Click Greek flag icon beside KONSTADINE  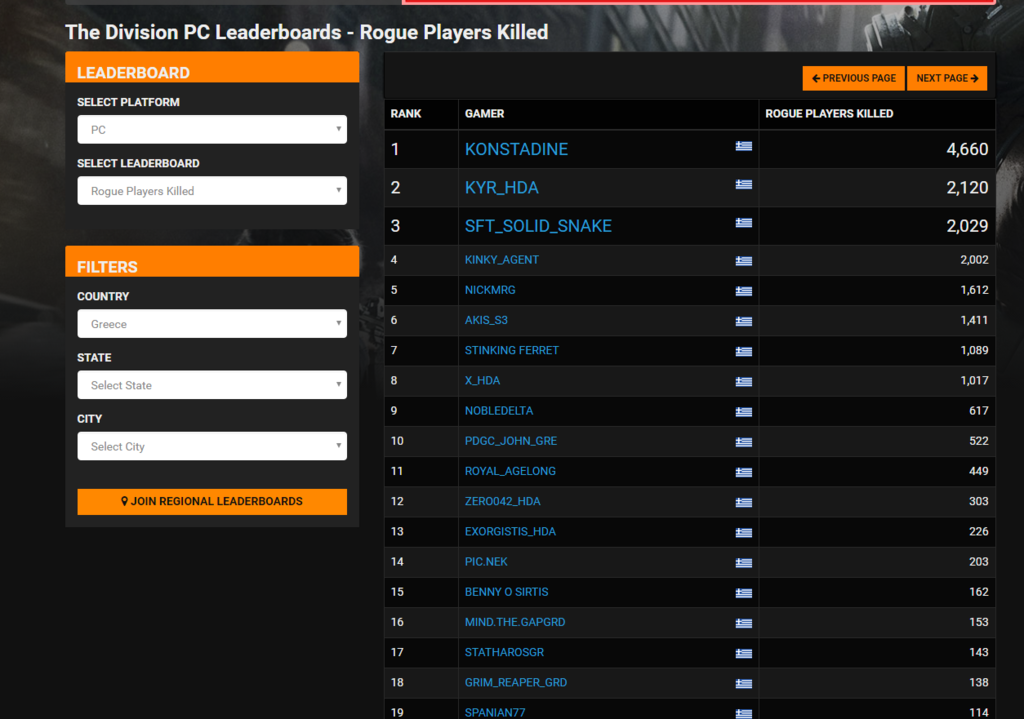pos(743,146)
